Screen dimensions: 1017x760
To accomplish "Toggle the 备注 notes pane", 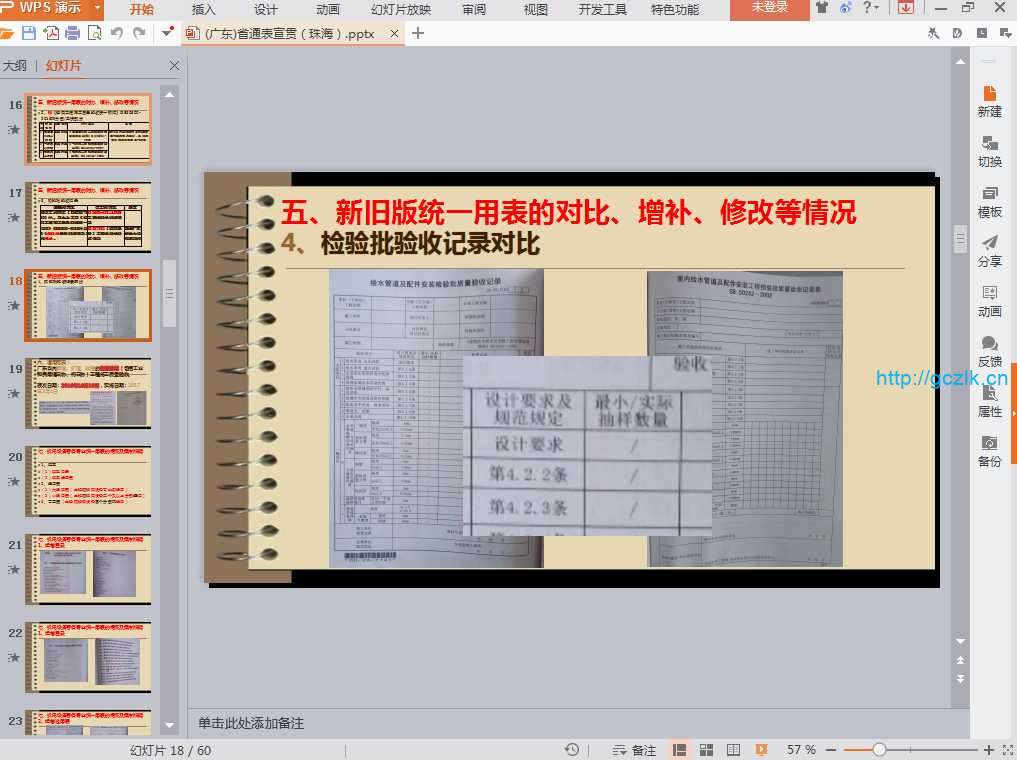I will coord(634,750).
